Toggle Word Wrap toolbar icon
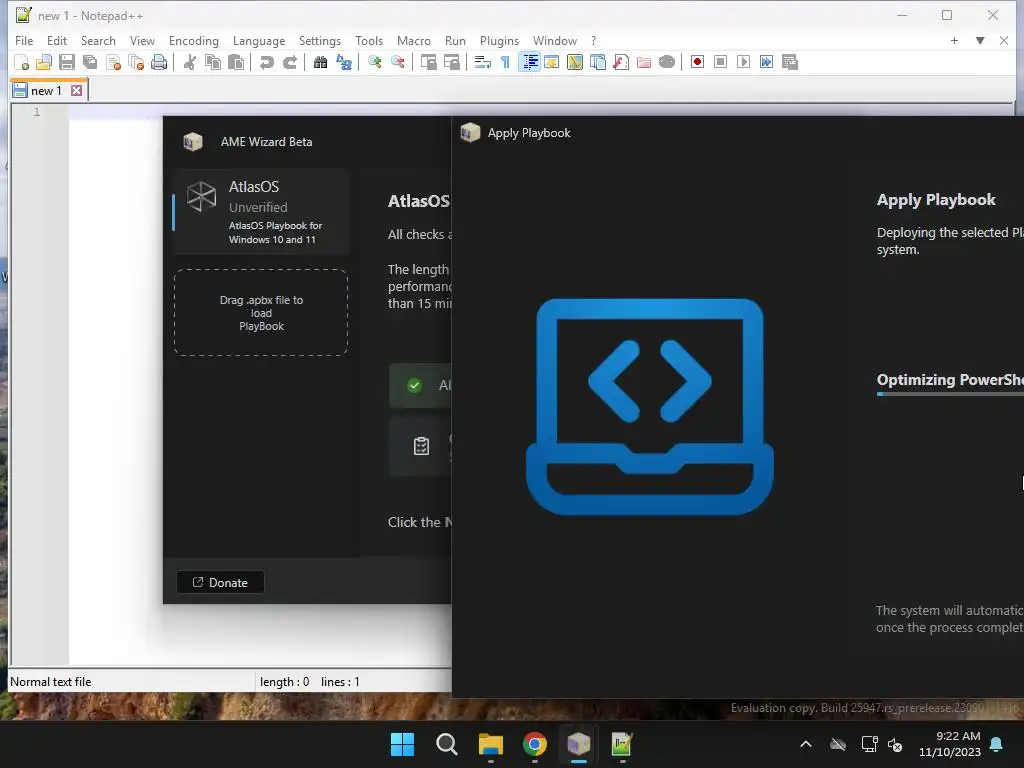 point(483,62)
